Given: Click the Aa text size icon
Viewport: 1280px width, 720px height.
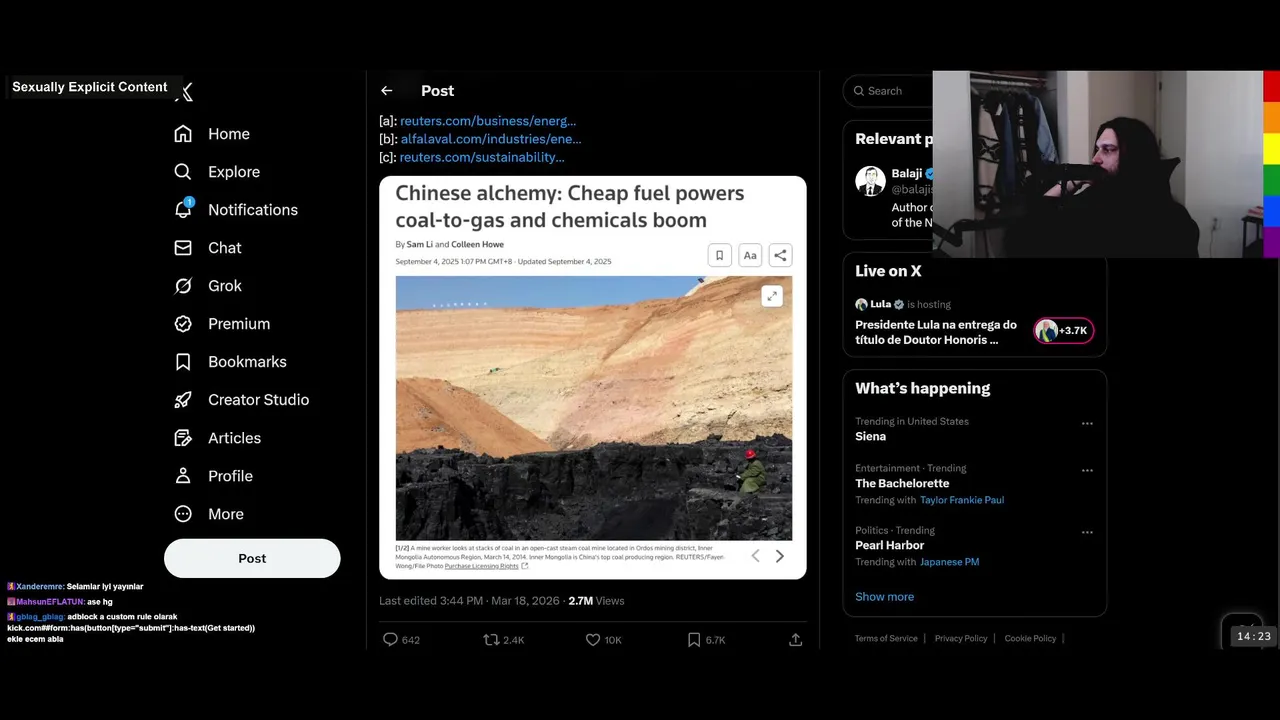Looking at the screenshot, I should click(750, 255).
